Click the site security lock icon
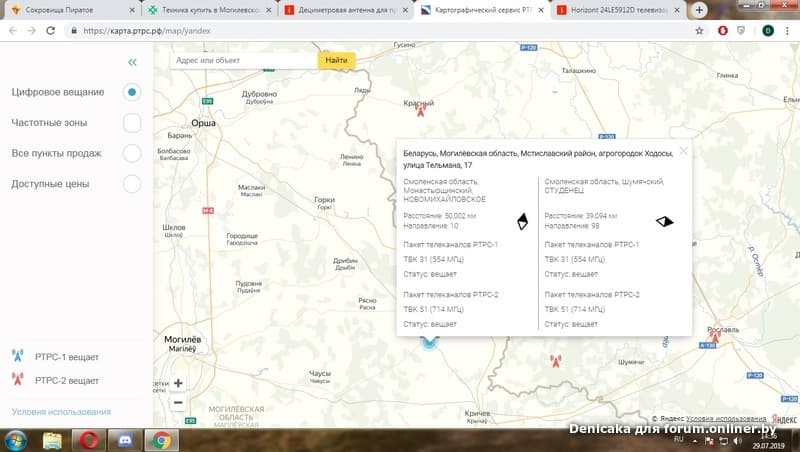 (x=74, y=31)
